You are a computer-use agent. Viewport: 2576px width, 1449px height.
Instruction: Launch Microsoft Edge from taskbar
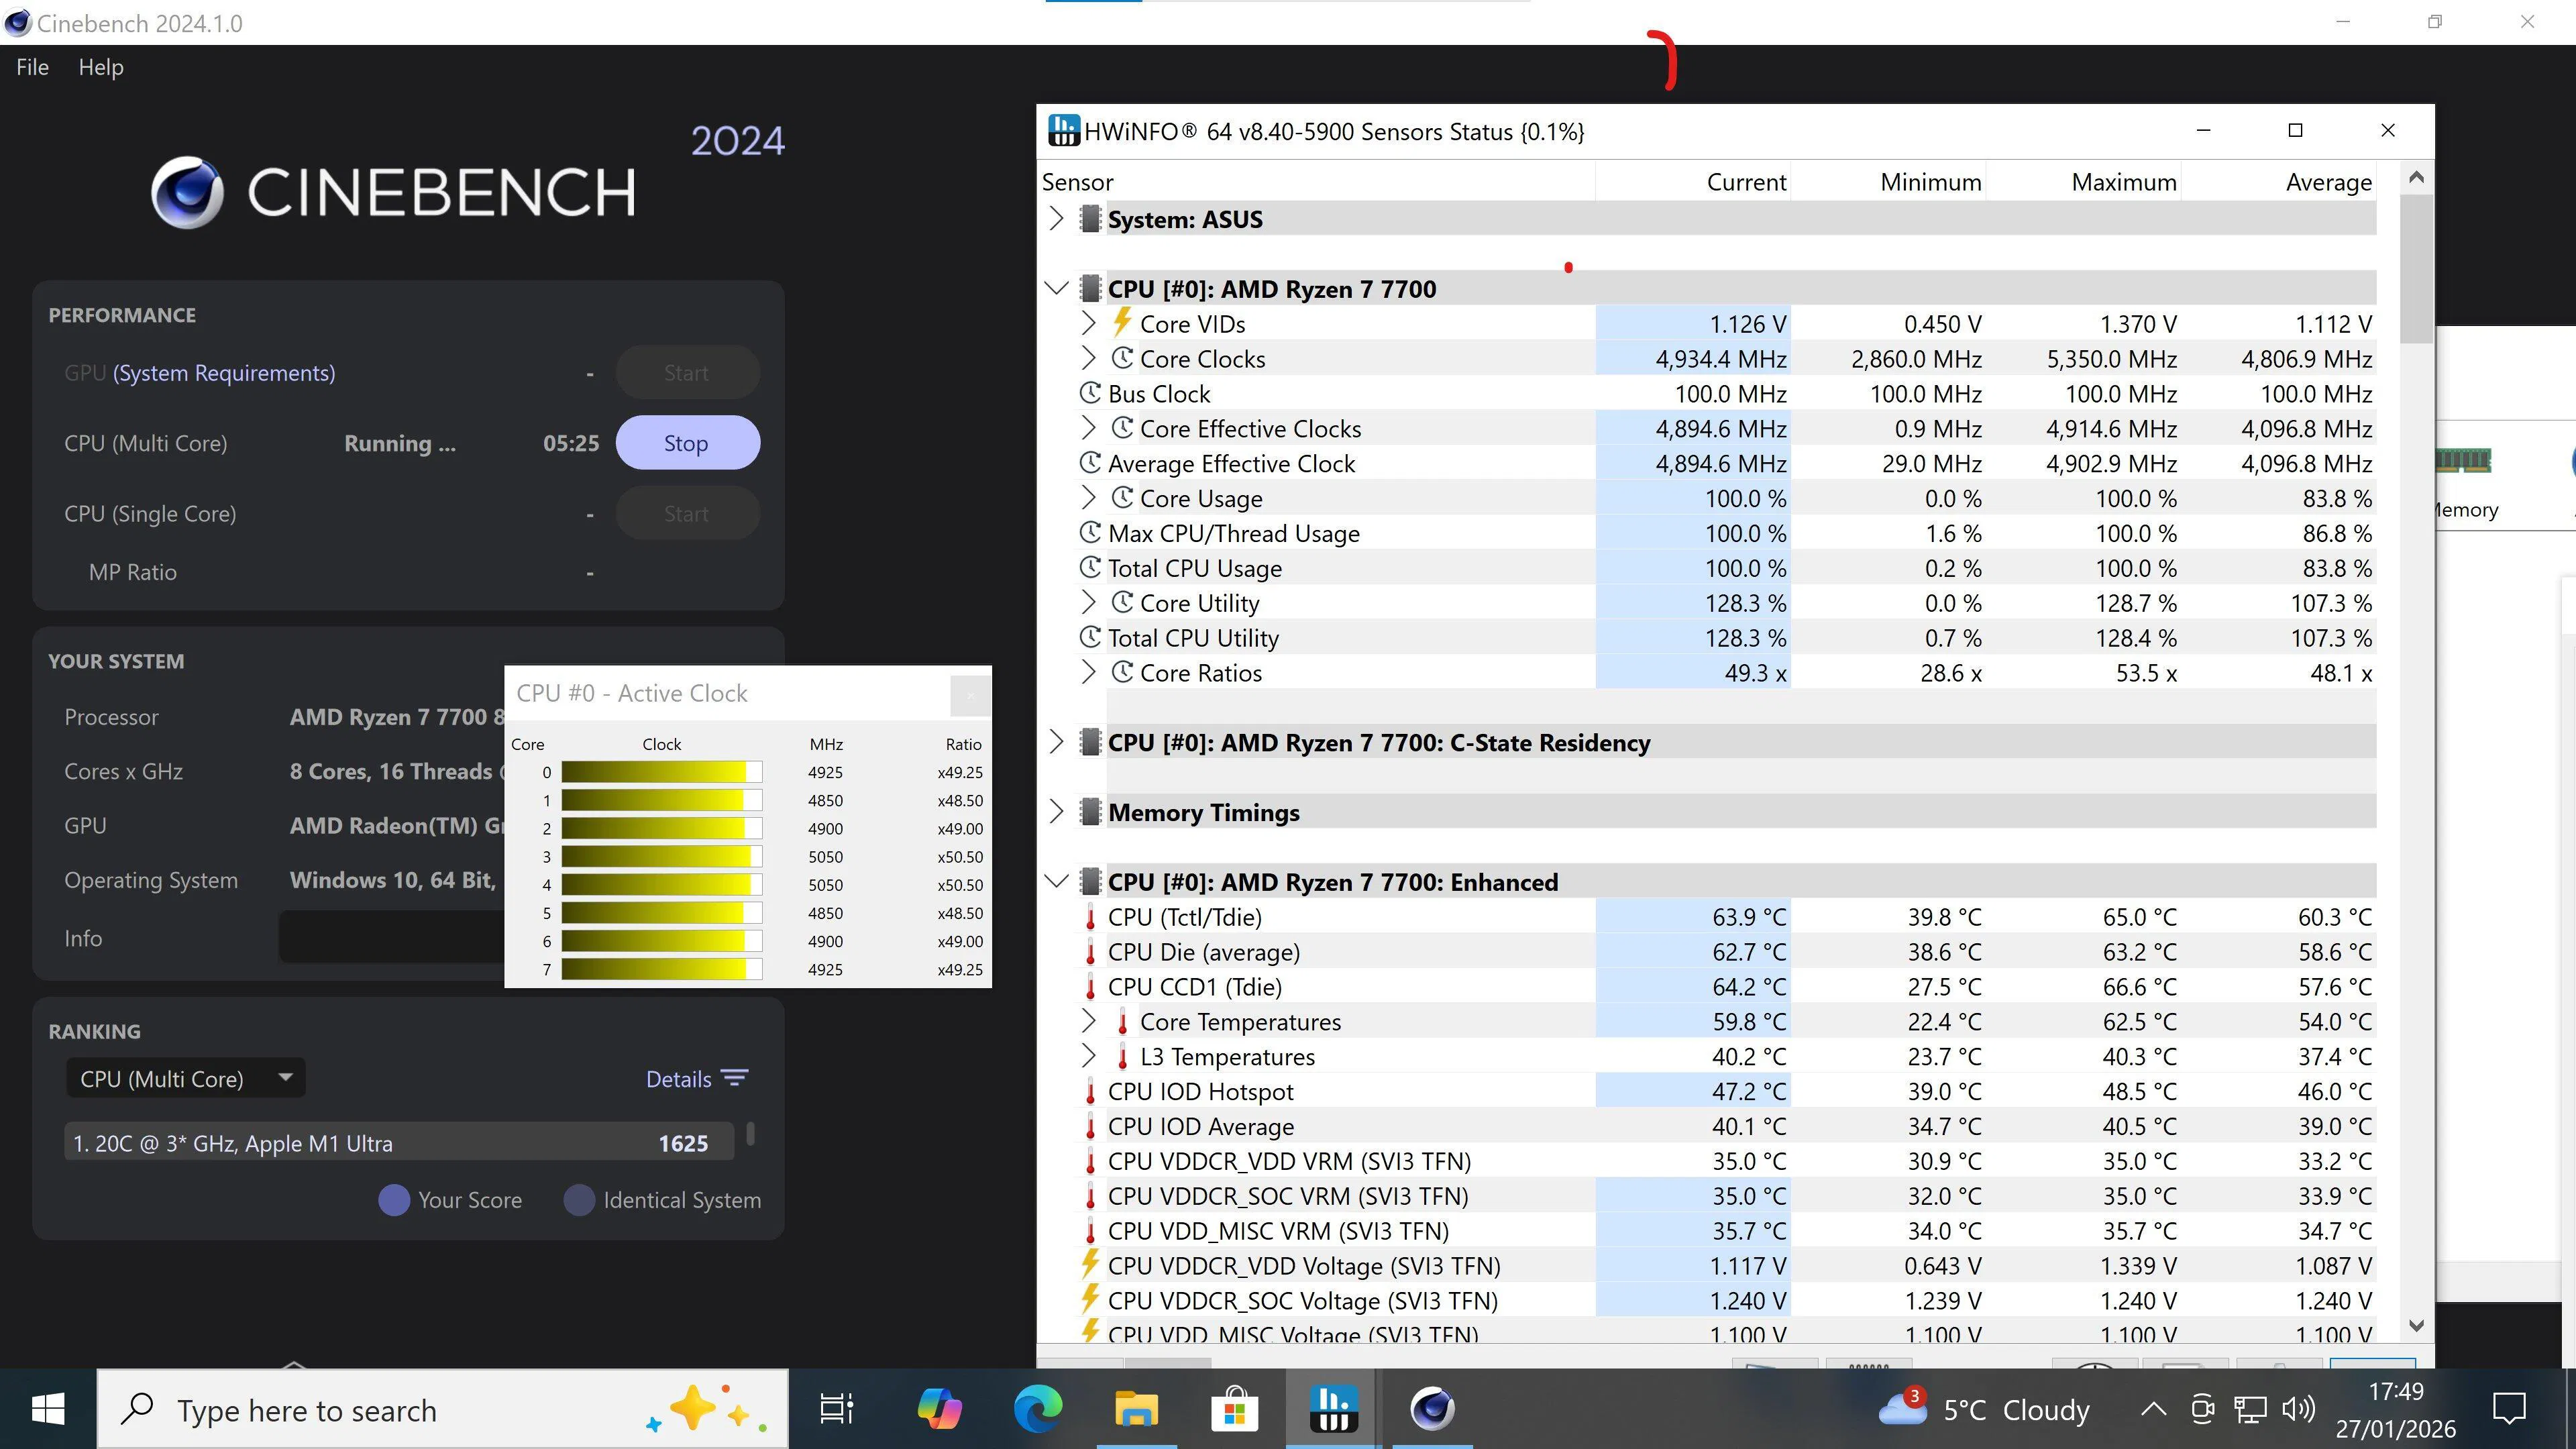pos(1038,1410)
